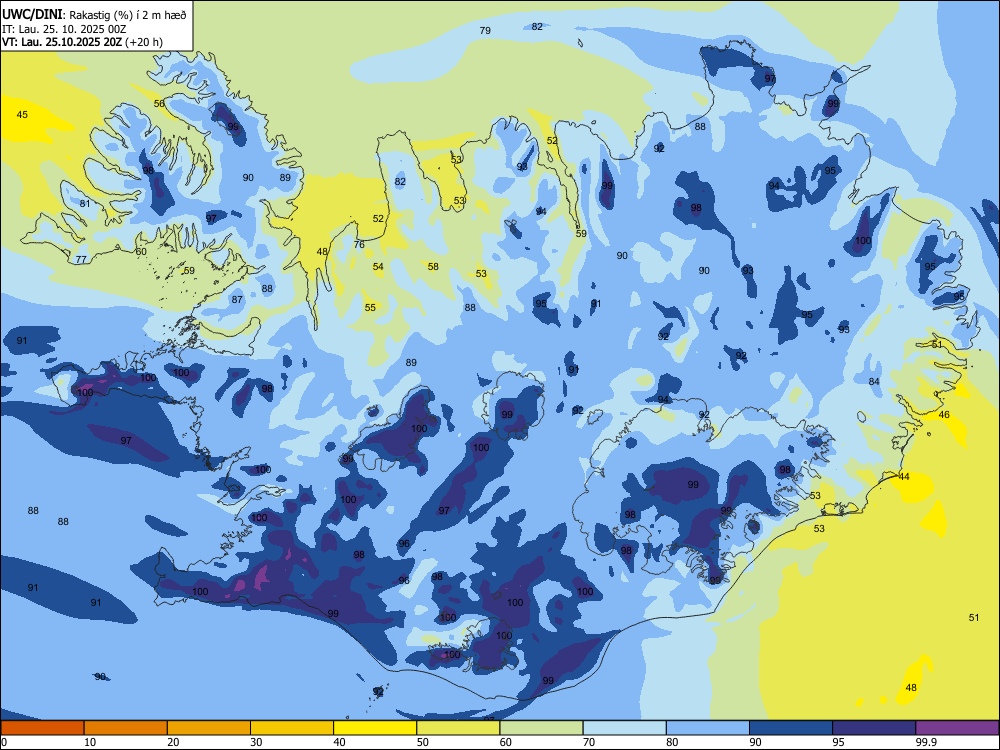The width and height of the screenshot is (1000, 750).
Task: Click the humidity value '56' on the map
Action: (159, 103)
